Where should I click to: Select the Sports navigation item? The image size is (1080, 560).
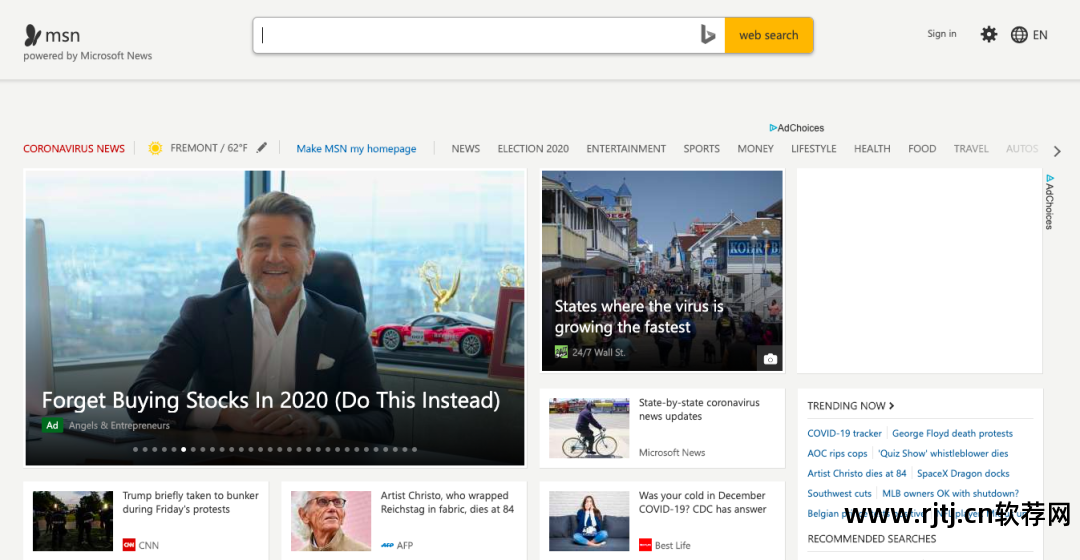(701, 149)
